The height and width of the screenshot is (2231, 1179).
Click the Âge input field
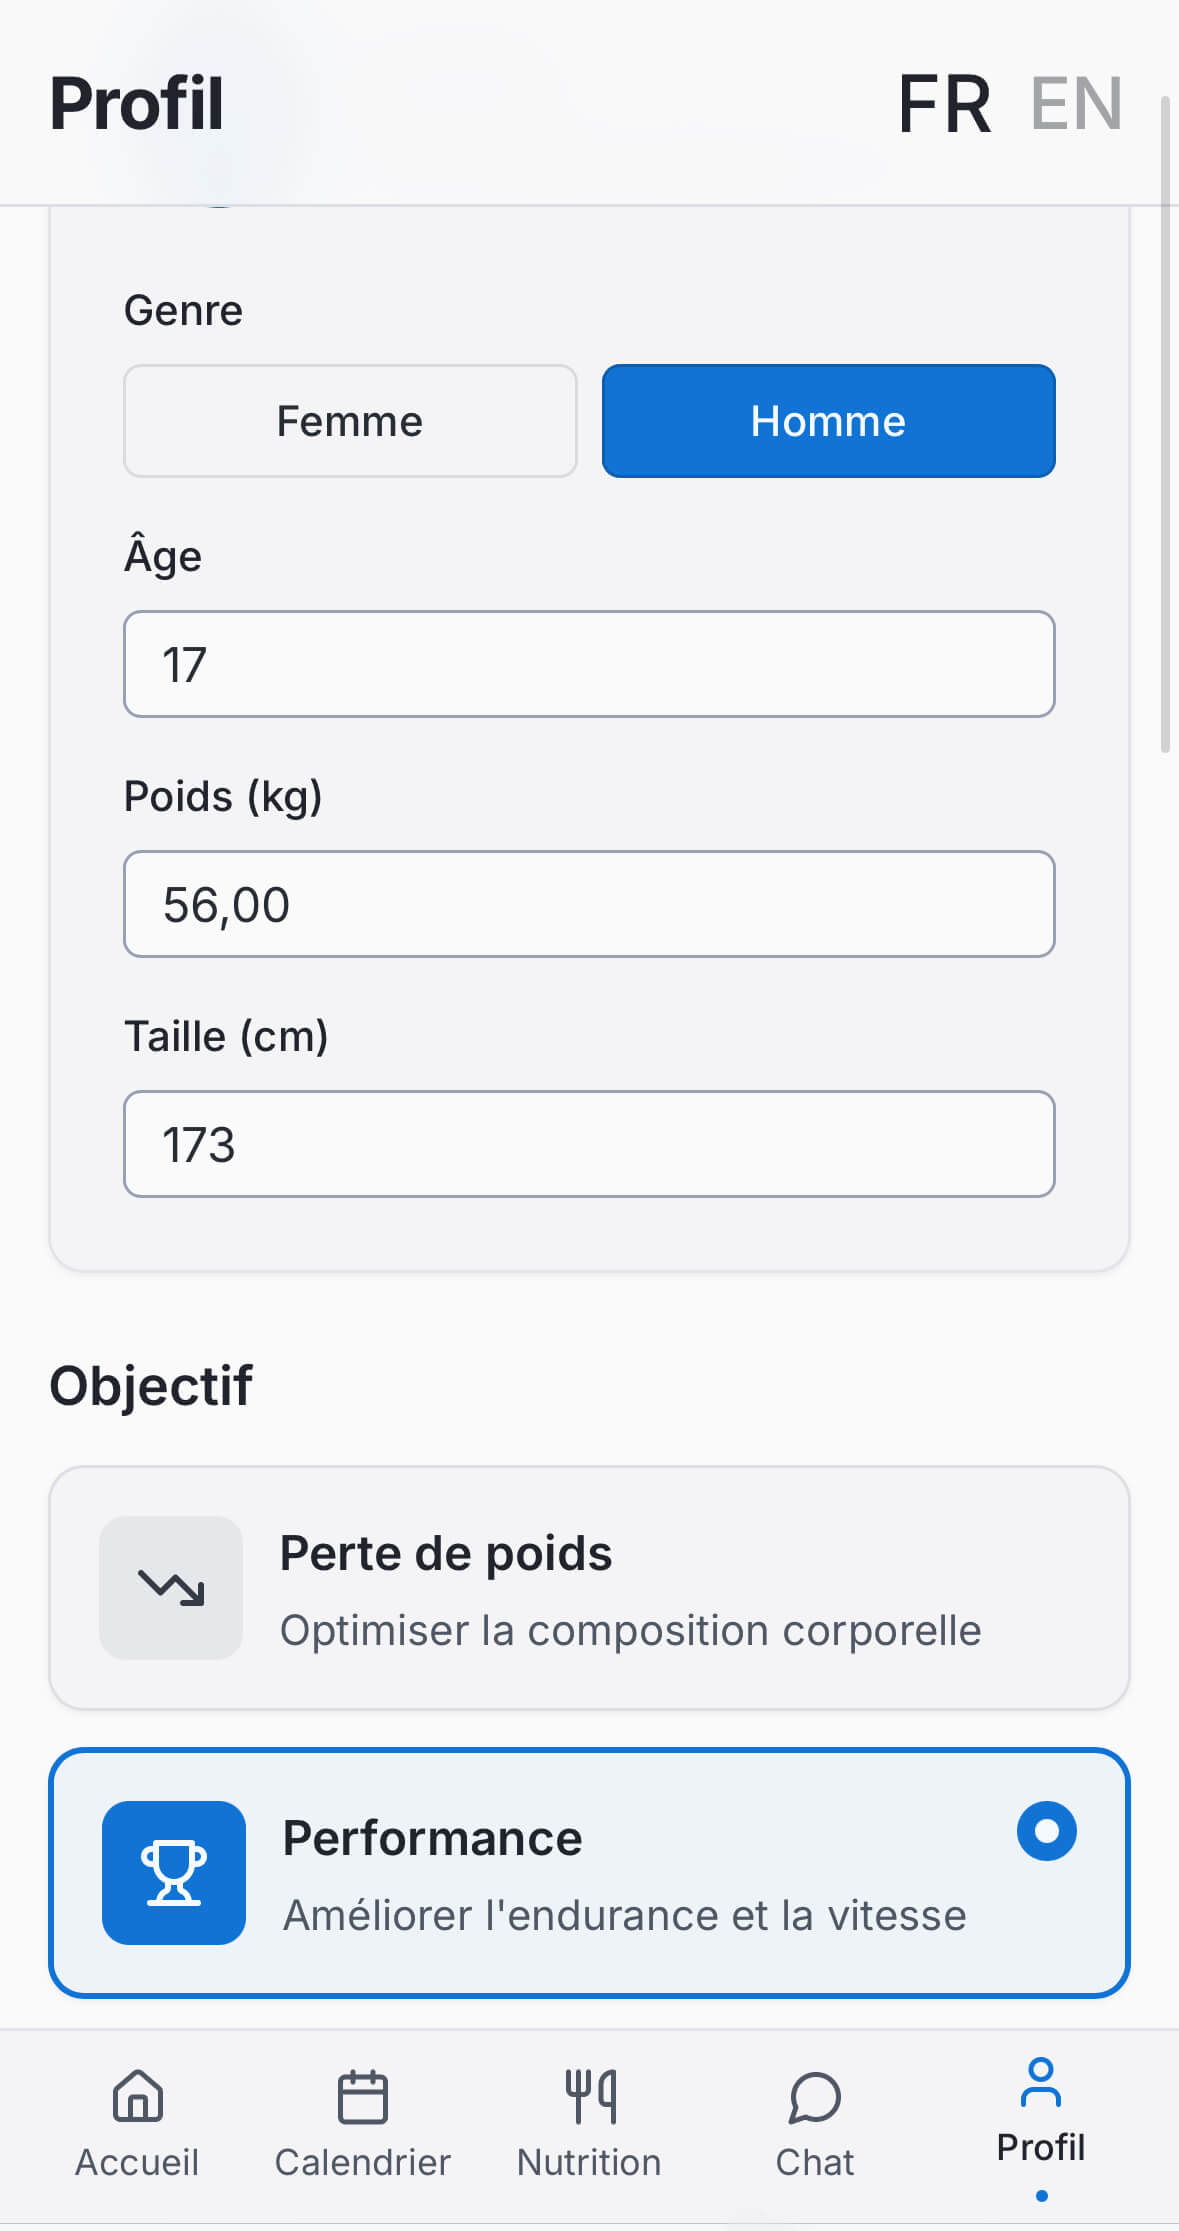coord(589,664)
